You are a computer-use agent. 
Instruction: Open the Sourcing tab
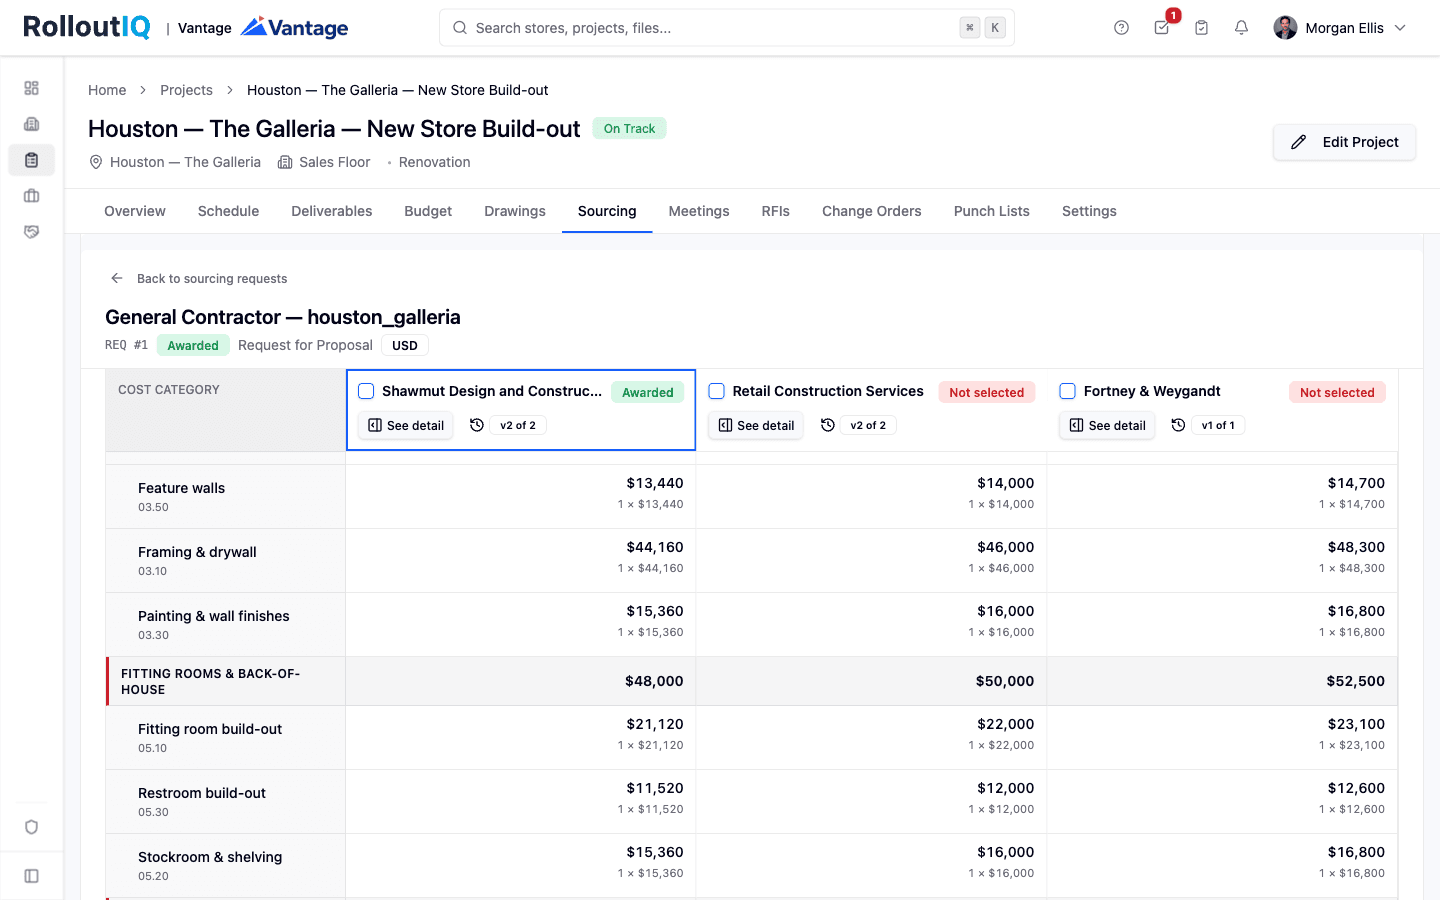tap(607, 211)
